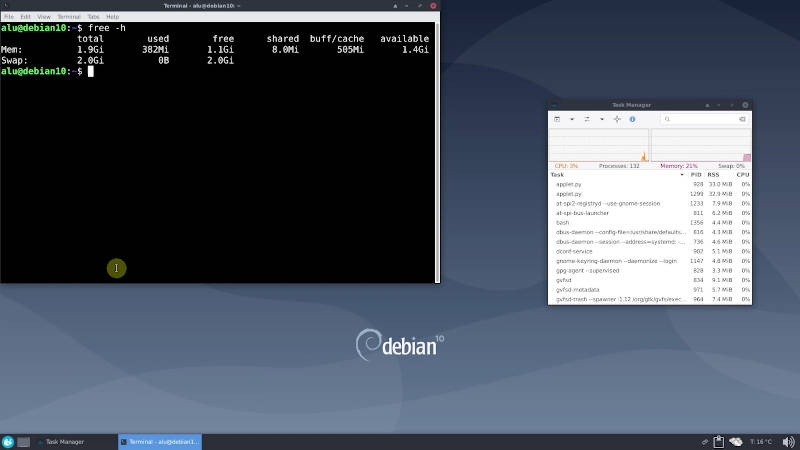Switch to Terminal window in taskbar
800x450 pixels.
[160, 442]
